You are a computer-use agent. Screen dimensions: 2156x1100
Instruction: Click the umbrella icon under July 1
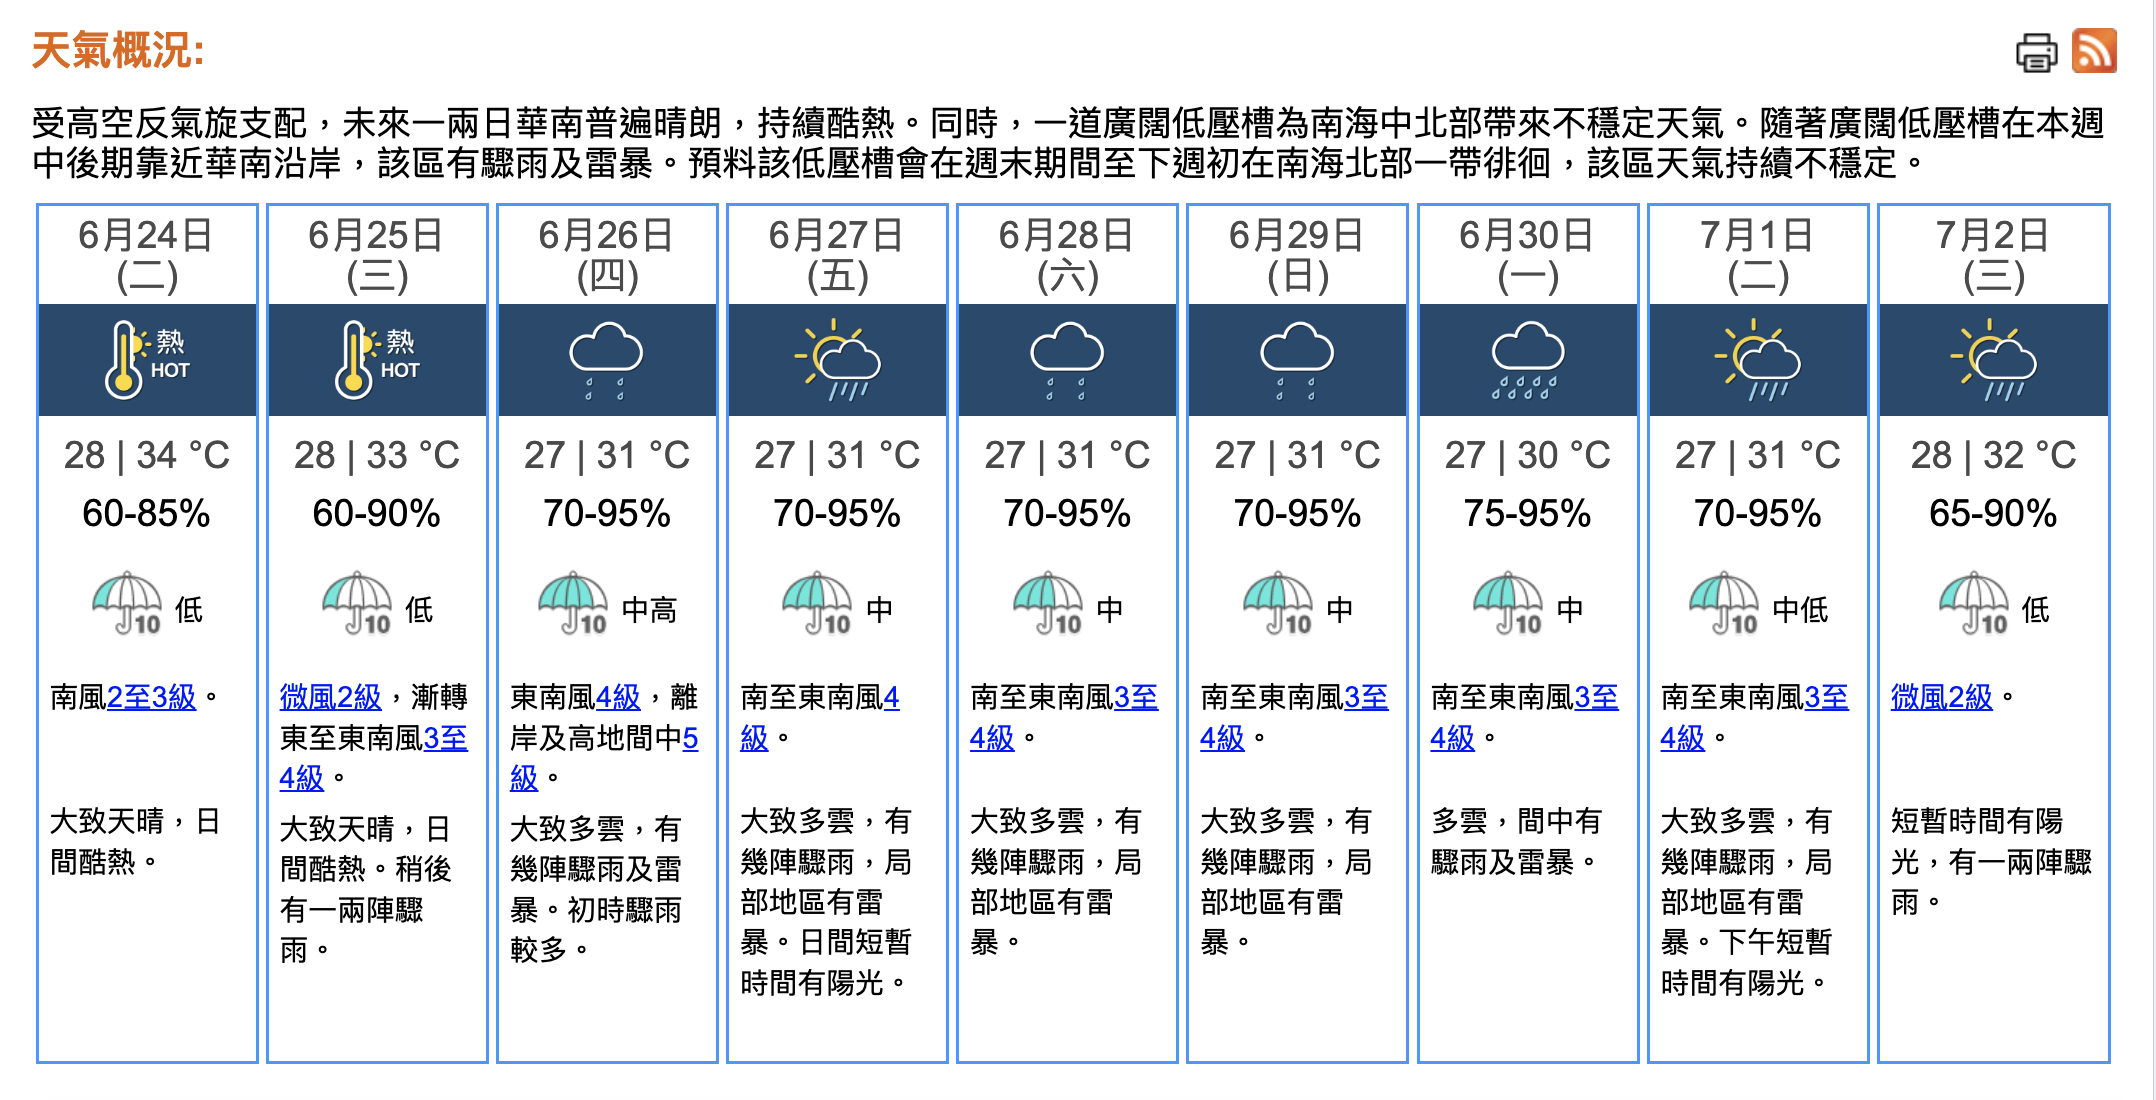[x=1723, y=603]
